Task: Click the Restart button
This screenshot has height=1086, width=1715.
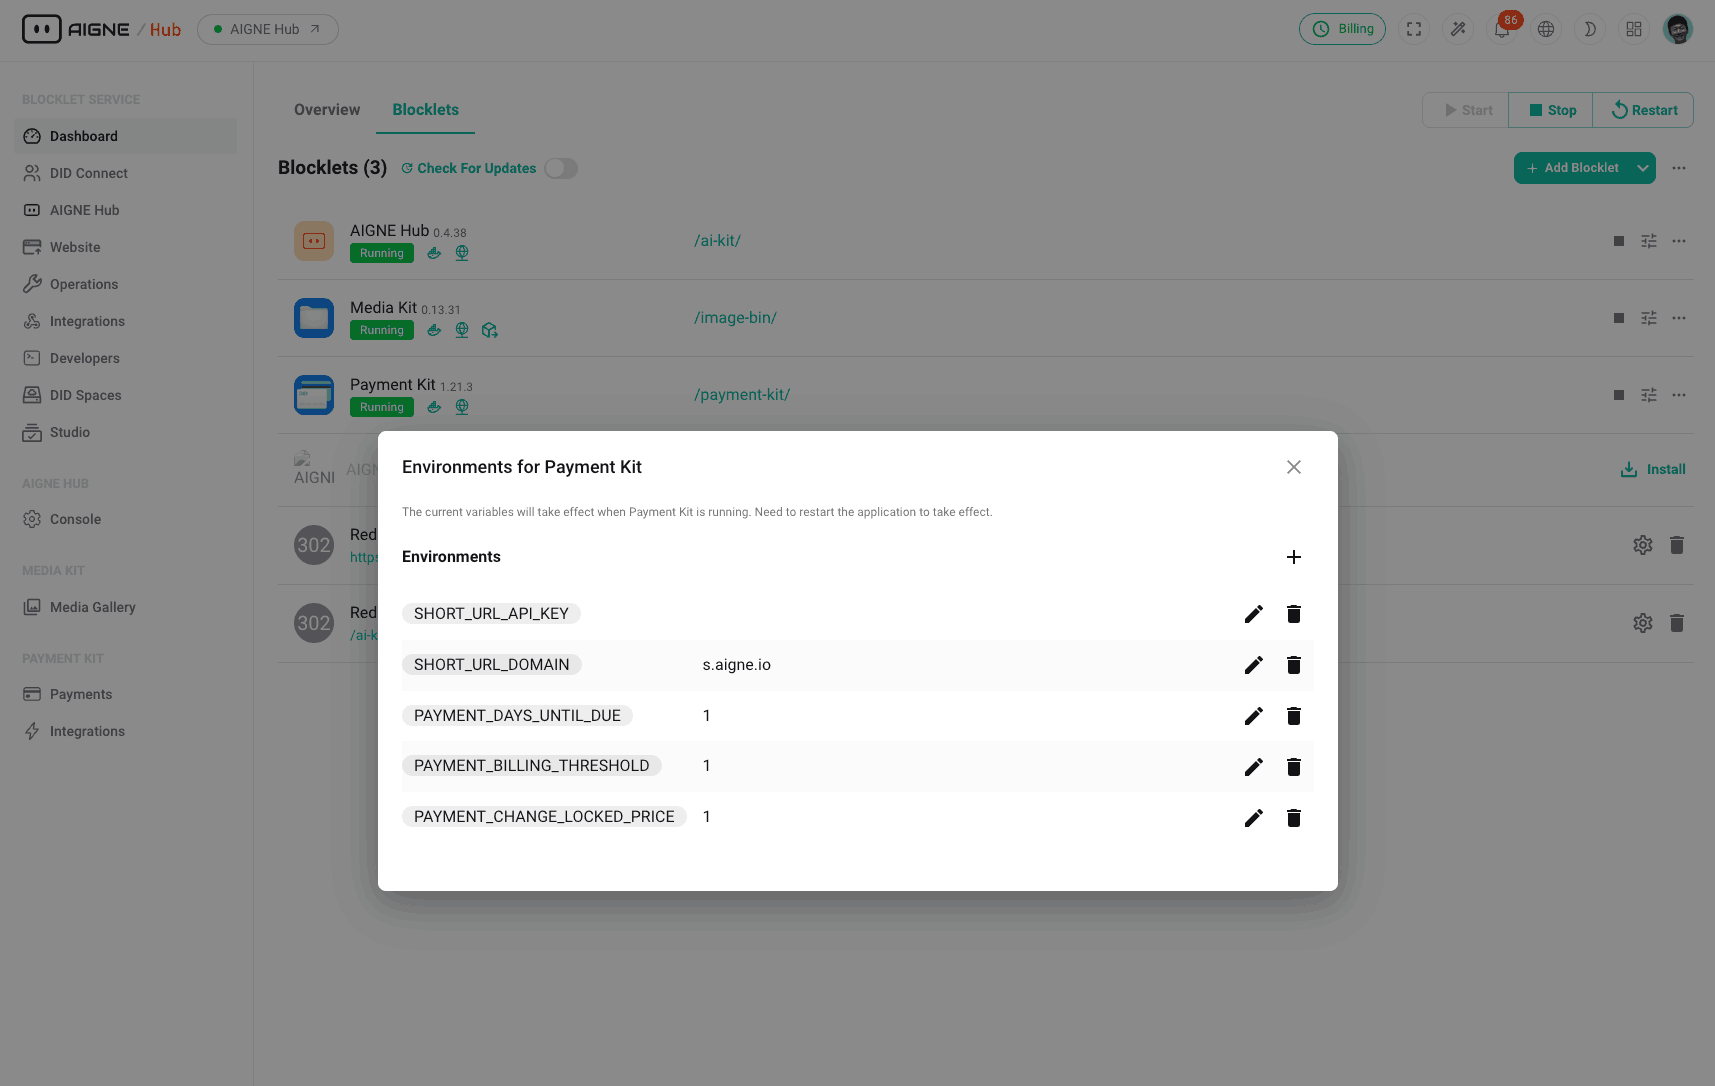Action: 1643,110
